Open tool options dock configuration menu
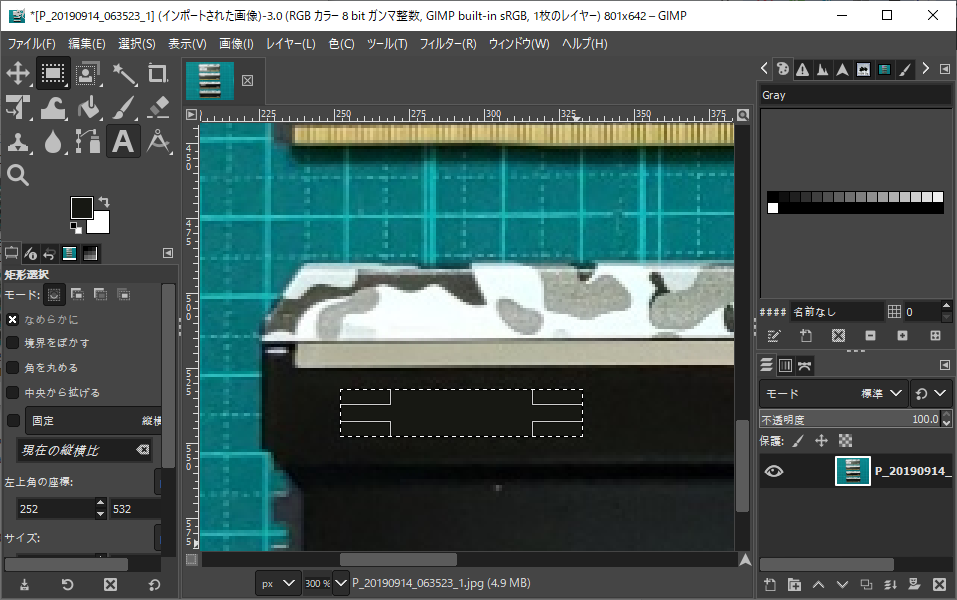Screen dimensions: 957x600 (x=168, y=253)
